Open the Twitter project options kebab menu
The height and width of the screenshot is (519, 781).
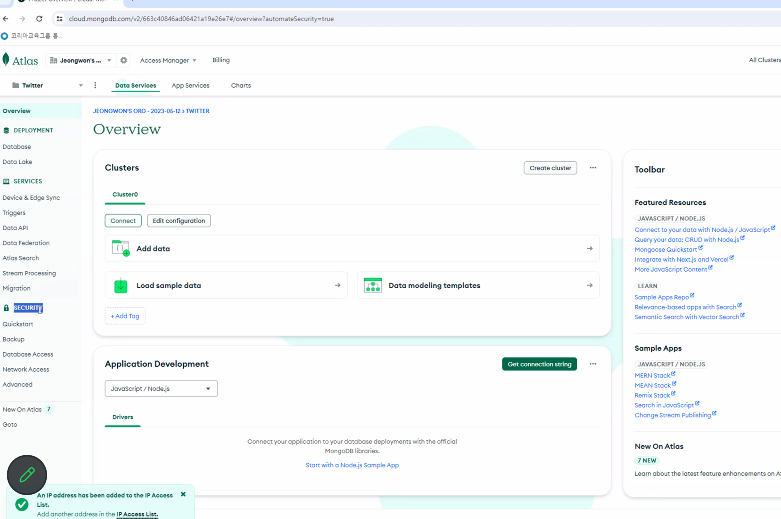(95, 85)
